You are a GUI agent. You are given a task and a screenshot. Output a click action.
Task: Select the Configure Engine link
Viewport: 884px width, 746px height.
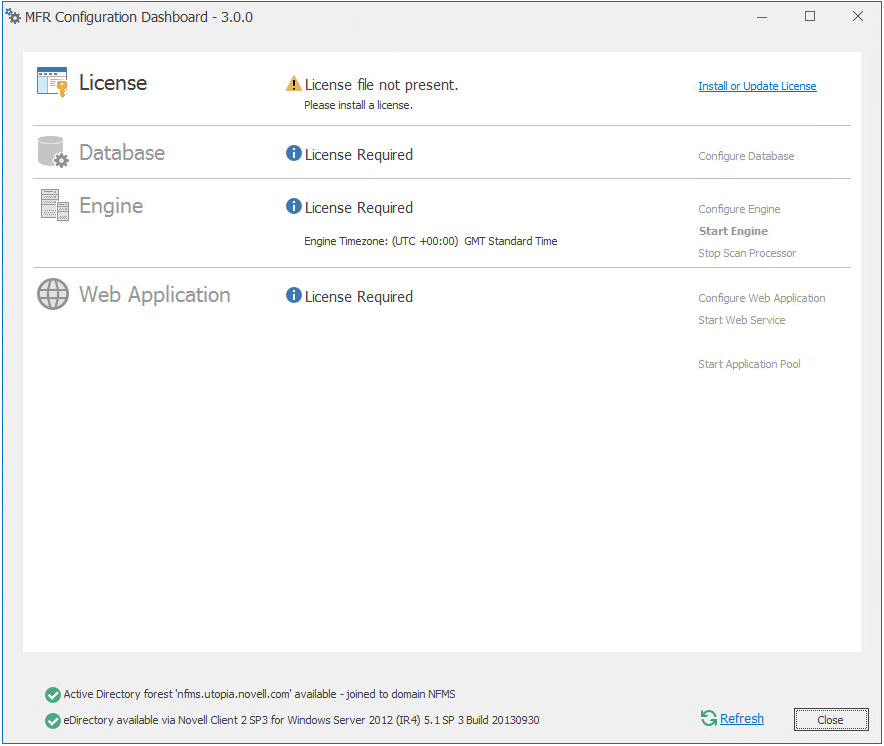[x=739, y=209]
